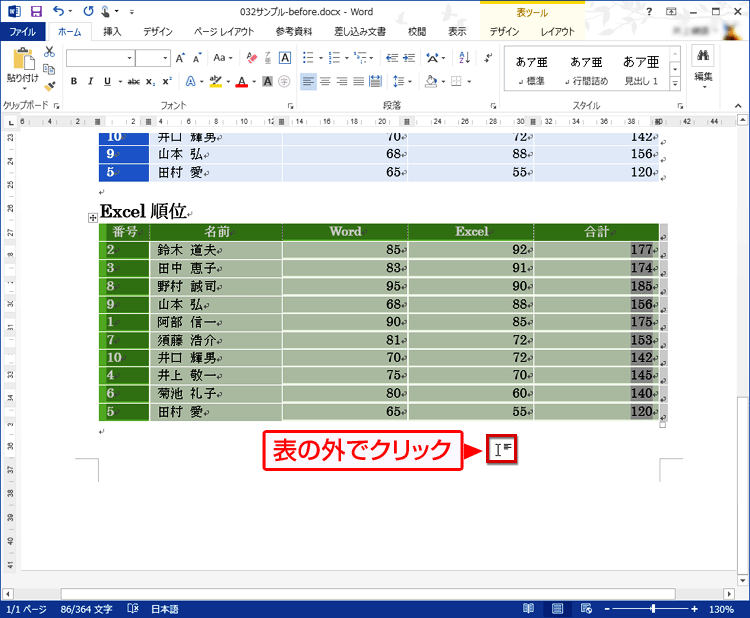Toggle Strikethrough formatting
The image size is (750, 618).
[x=133, y=82]
